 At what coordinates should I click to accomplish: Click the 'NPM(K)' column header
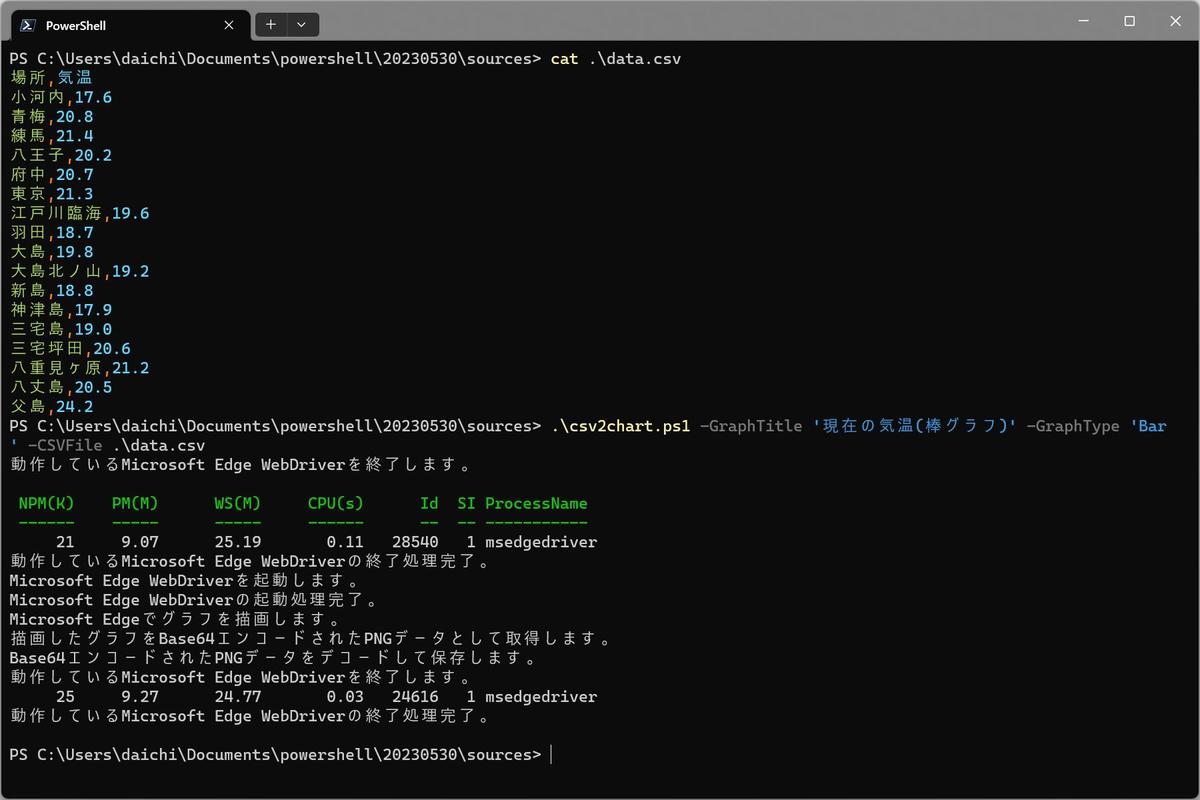click(x=46, y=503)
